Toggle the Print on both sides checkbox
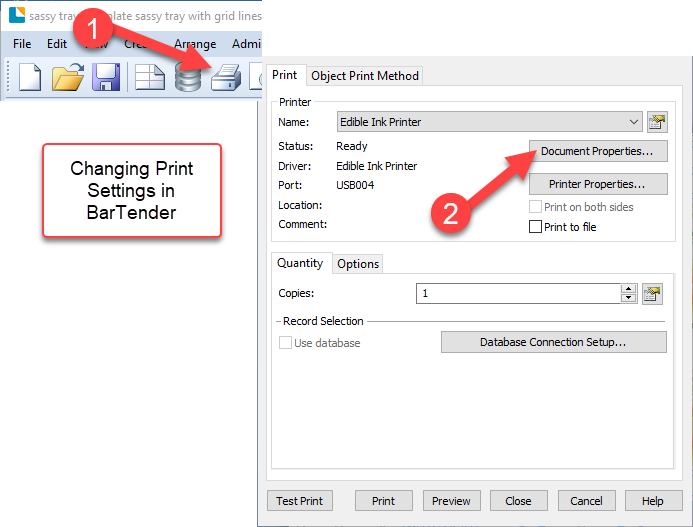Viewport: 693px width, 527px height. (535, 207)
